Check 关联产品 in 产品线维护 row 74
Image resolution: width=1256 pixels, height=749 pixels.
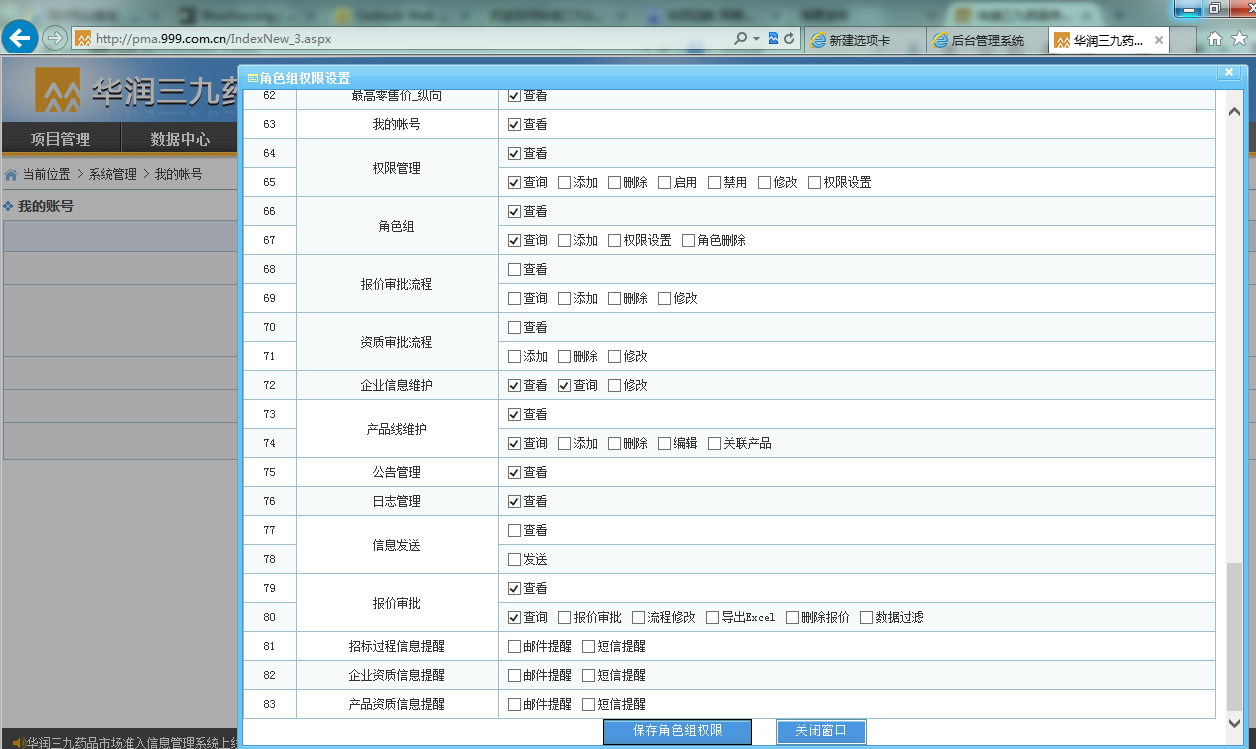[714, 443]
